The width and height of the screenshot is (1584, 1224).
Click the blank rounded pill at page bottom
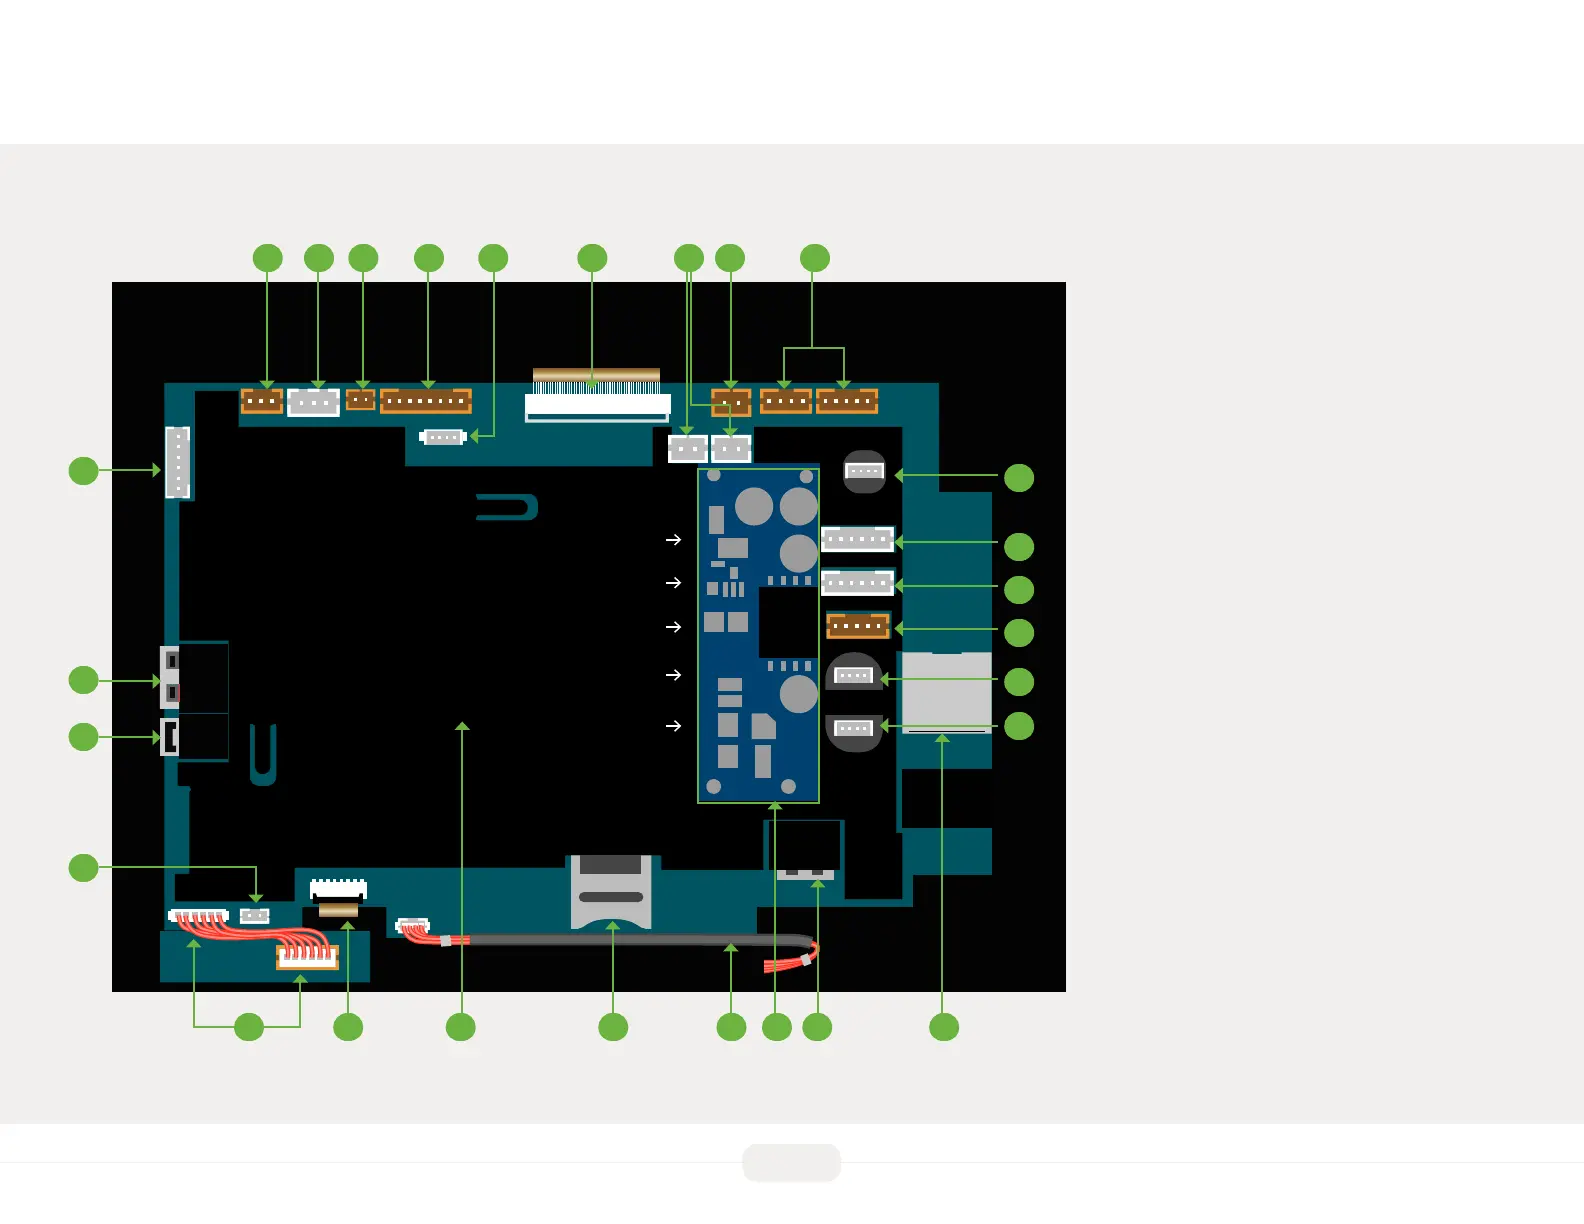[x=792, y=1163]
